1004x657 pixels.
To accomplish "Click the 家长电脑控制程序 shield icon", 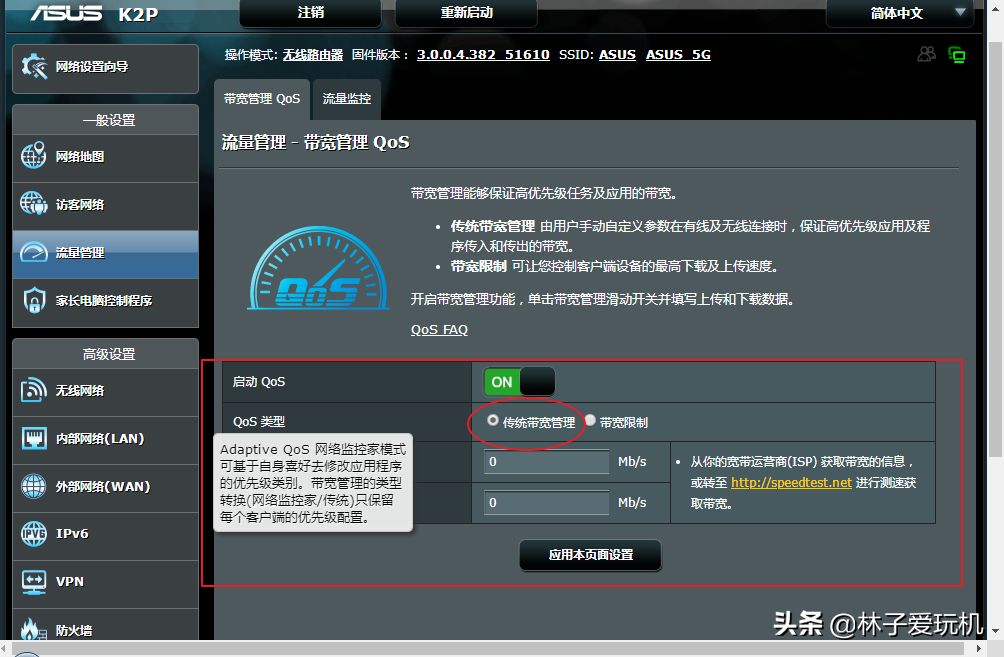I will 33,300.
